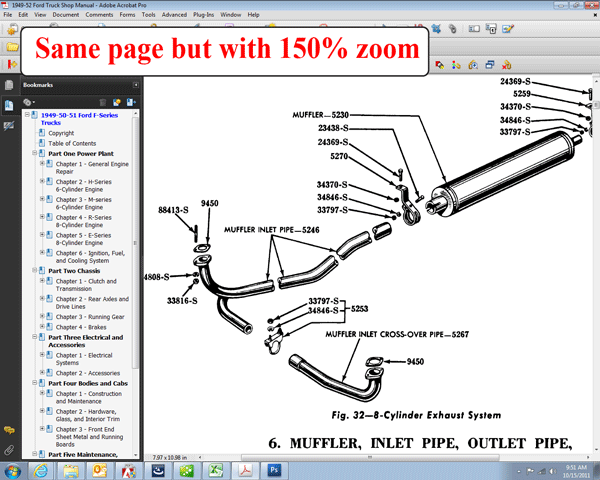This screenshot has height=480, width=600.
Task: Open the Document menu
Action: [66, 15]
